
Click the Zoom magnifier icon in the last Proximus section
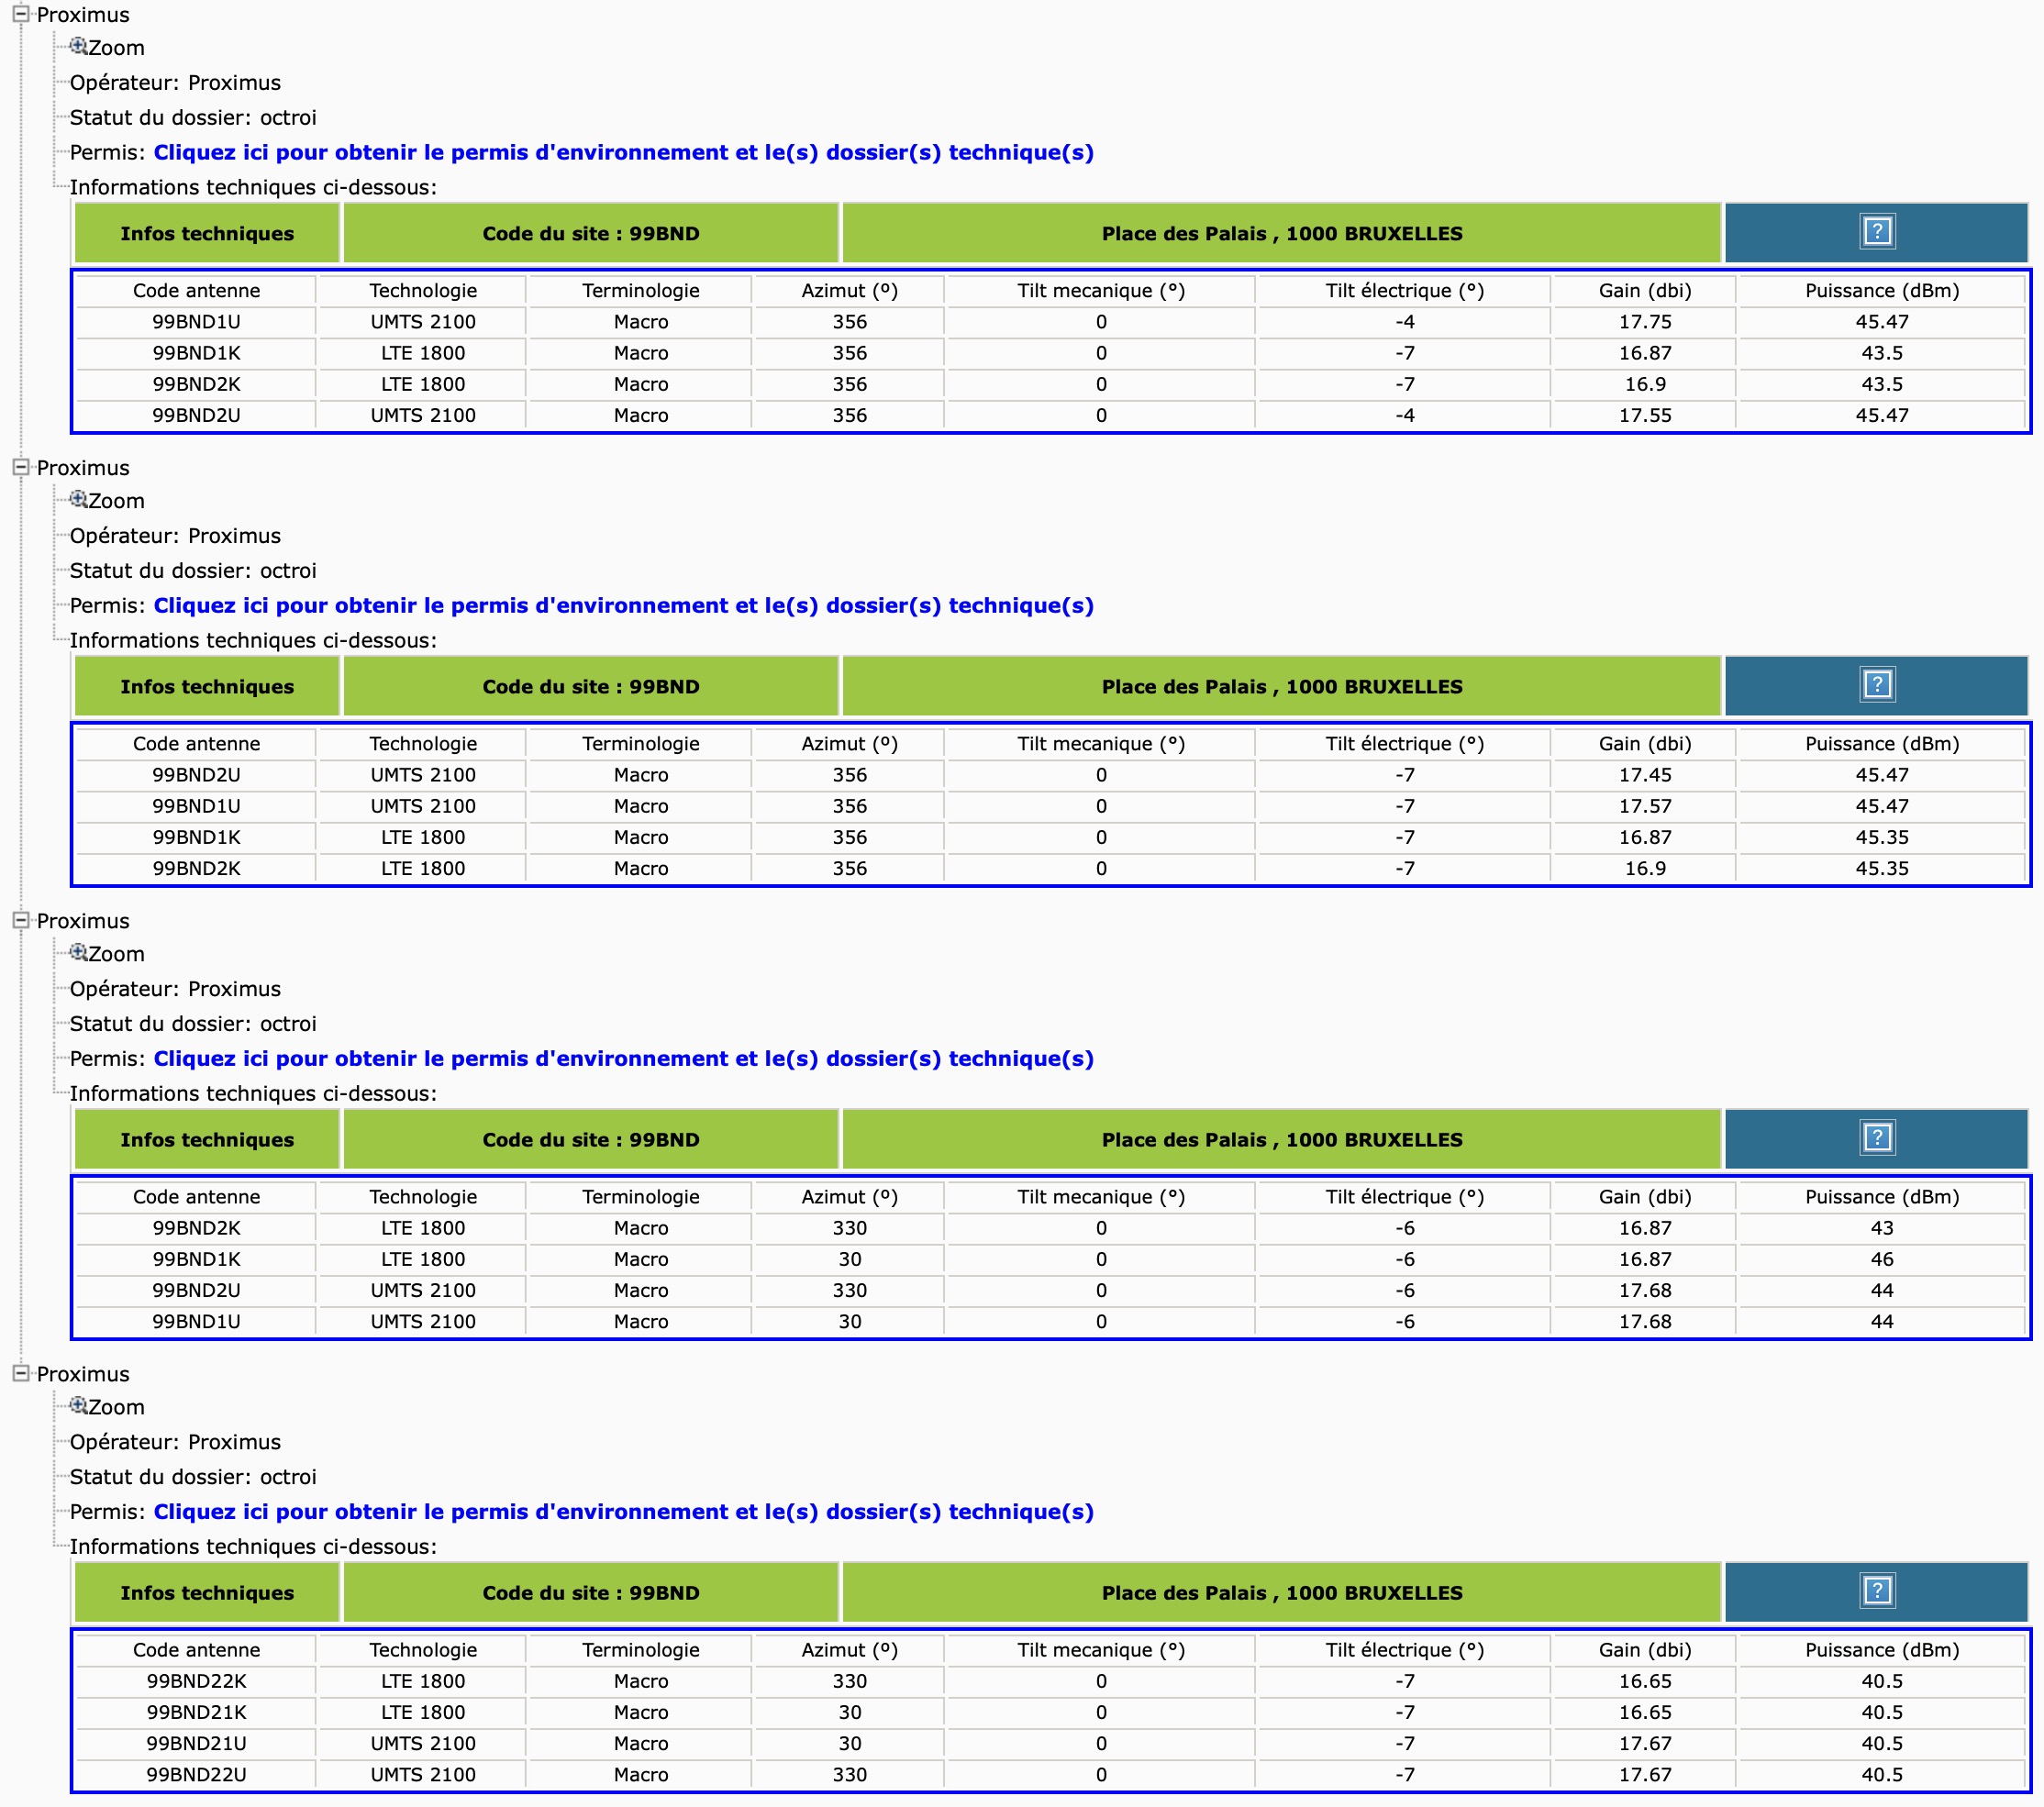point(78,1405)
